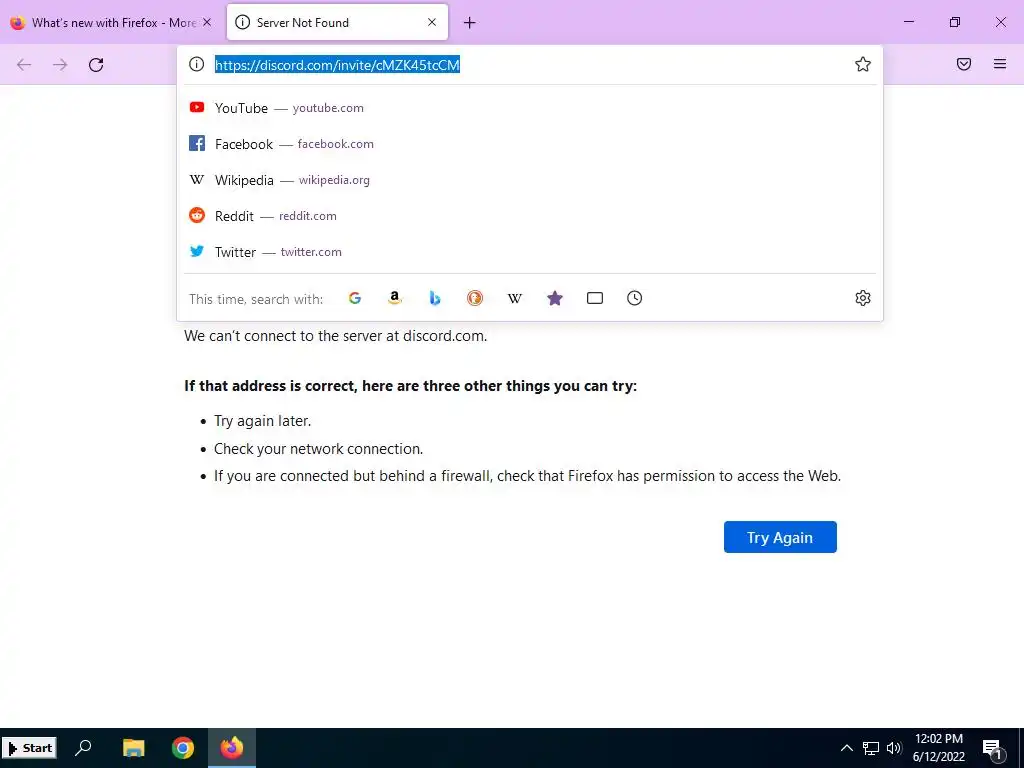Close the What's new with Firefox tab

(x=207, y=22)
